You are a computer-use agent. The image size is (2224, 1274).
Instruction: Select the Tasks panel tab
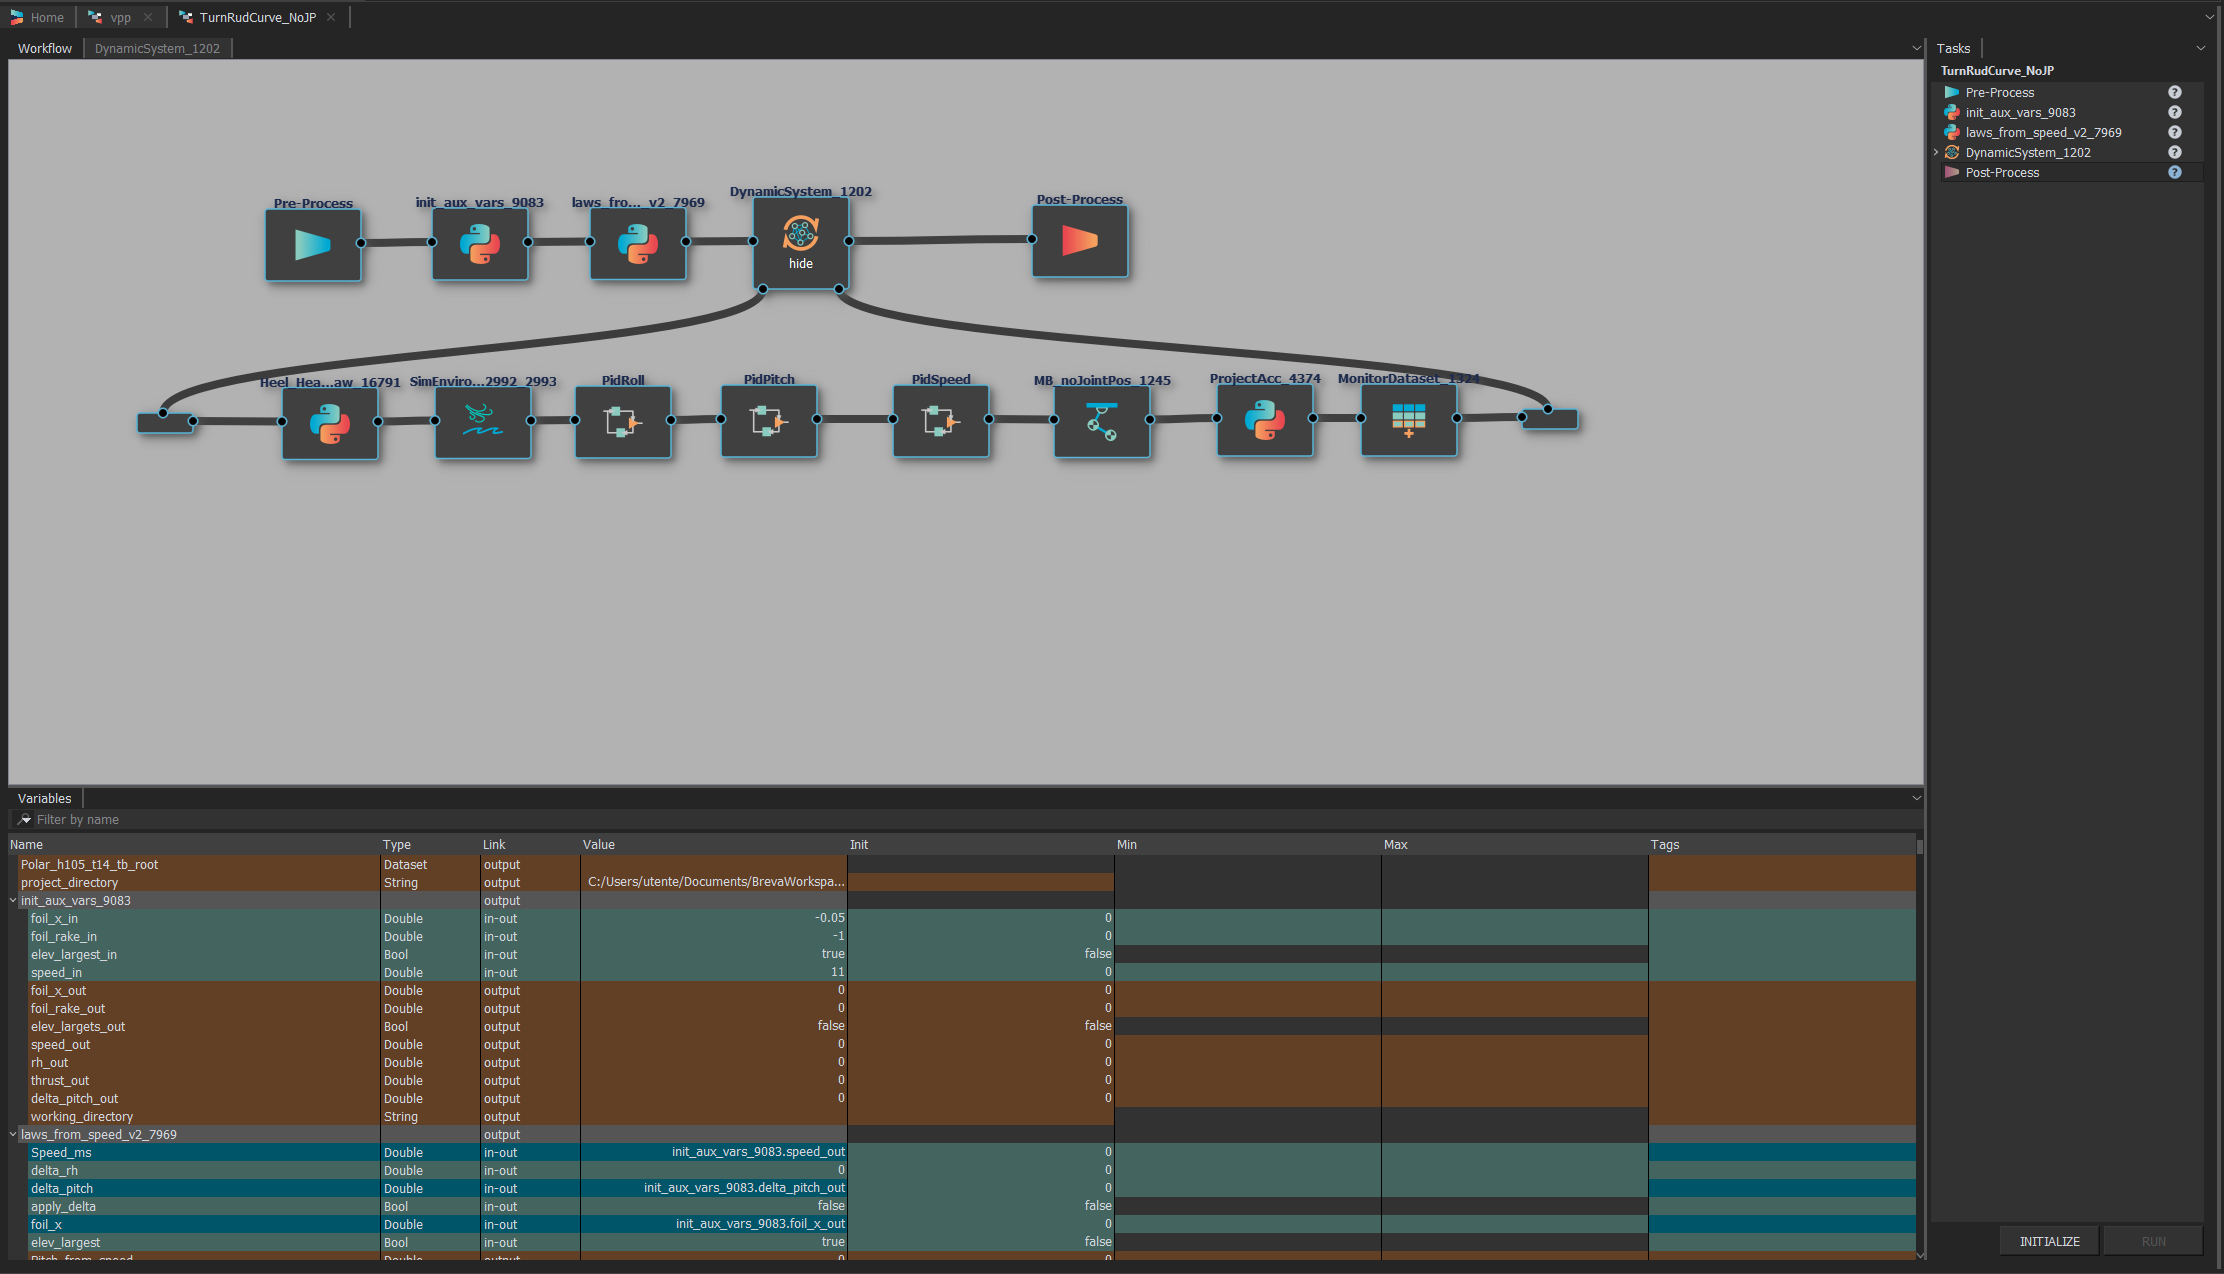(1953, 48)
